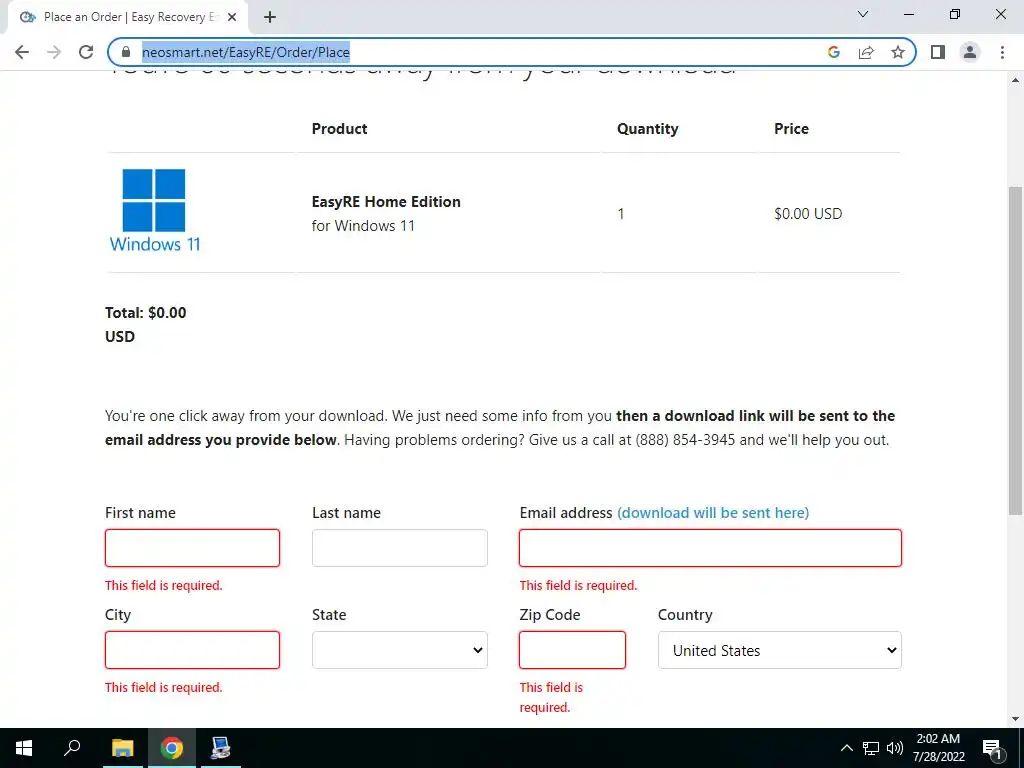Click the Product column header
Image resolution: width=1024 pixels, height=768 pixels.
(339, 129)
